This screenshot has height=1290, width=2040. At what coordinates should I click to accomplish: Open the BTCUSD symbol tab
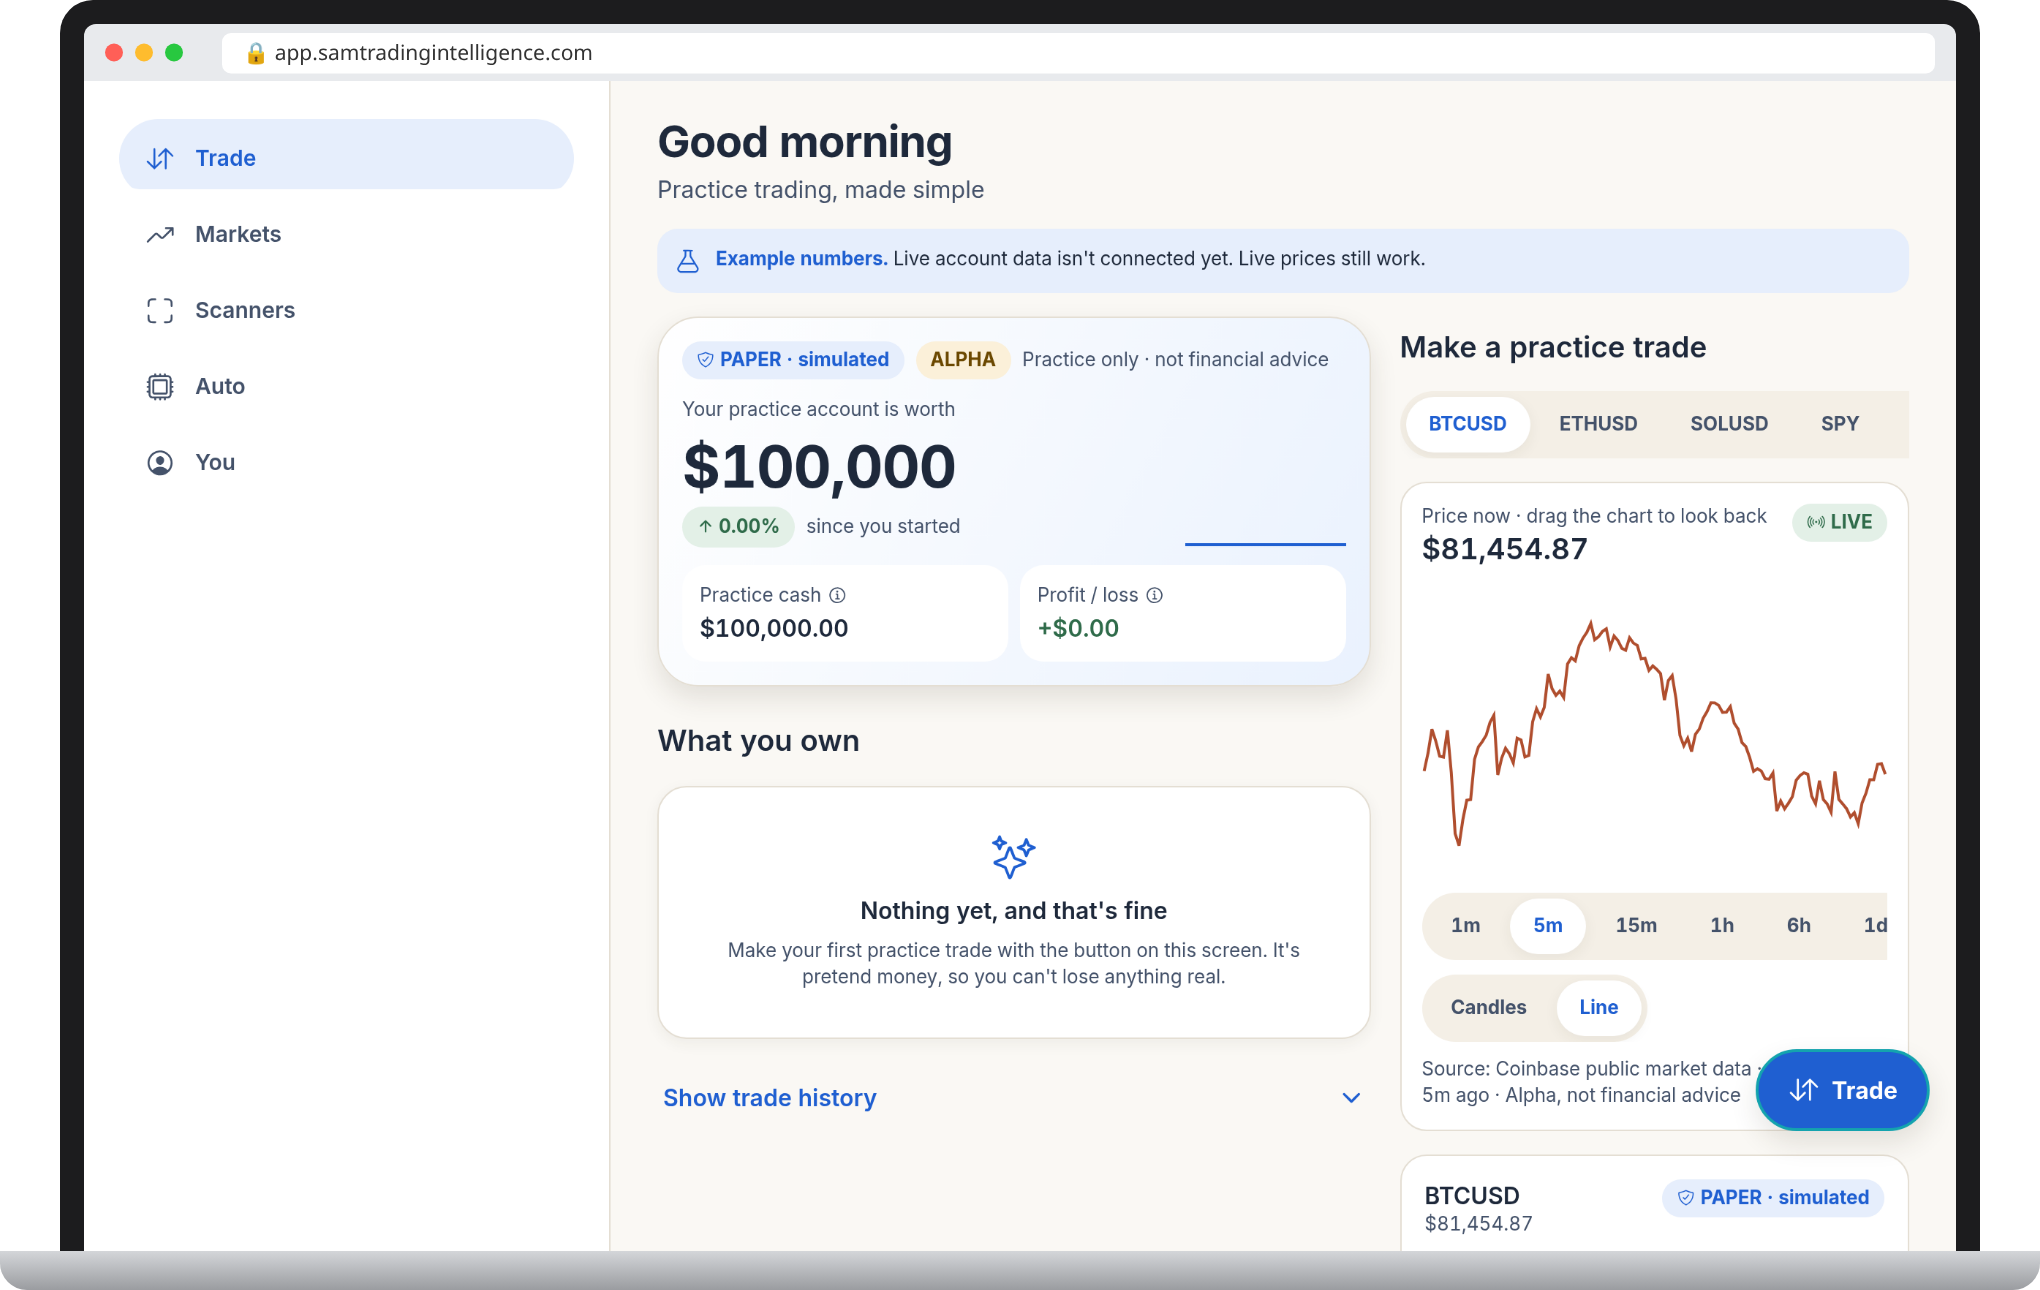(1467, 423)
